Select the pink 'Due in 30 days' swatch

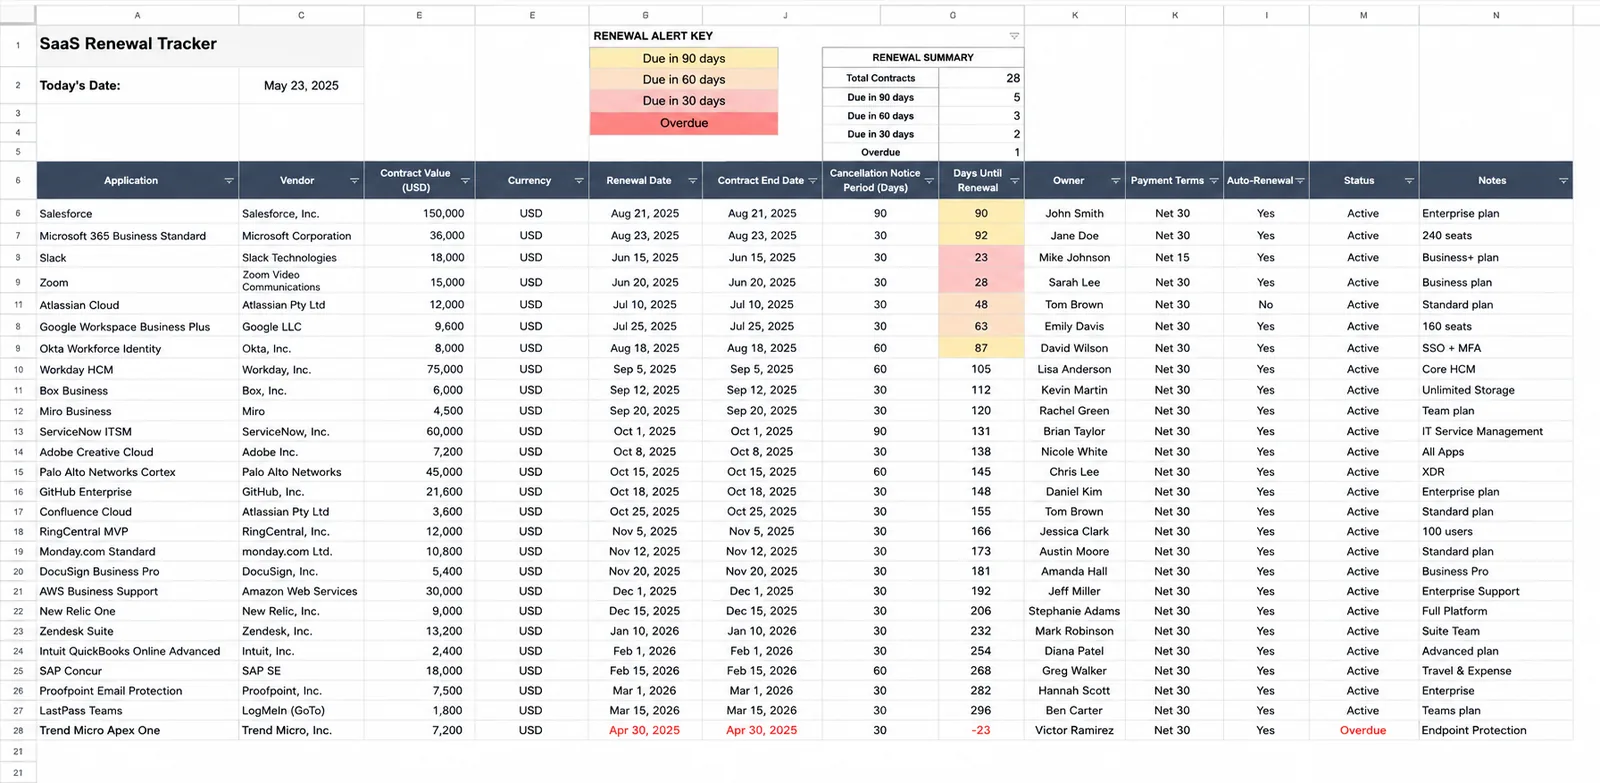[x=684, y=101]
